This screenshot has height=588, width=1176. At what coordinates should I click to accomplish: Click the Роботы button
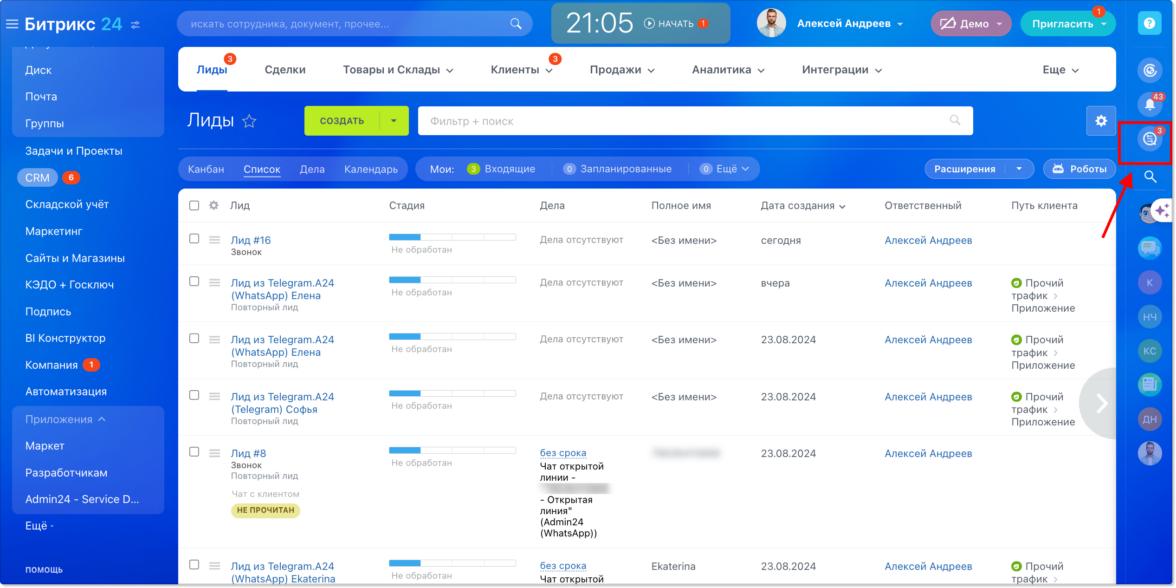tap(1079, 169)
